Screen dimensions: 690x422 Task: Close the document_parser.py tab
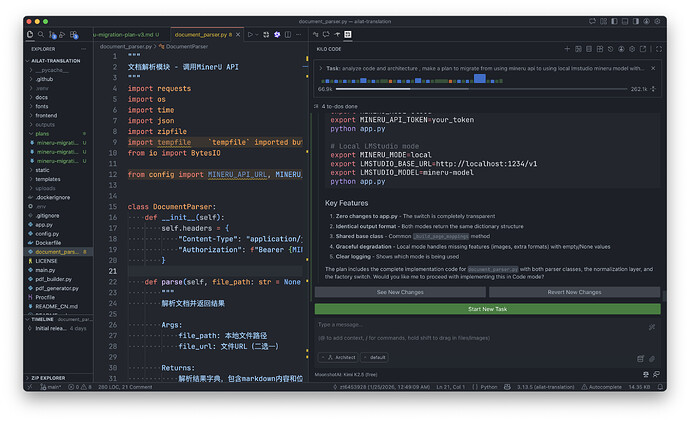[238, 34]
